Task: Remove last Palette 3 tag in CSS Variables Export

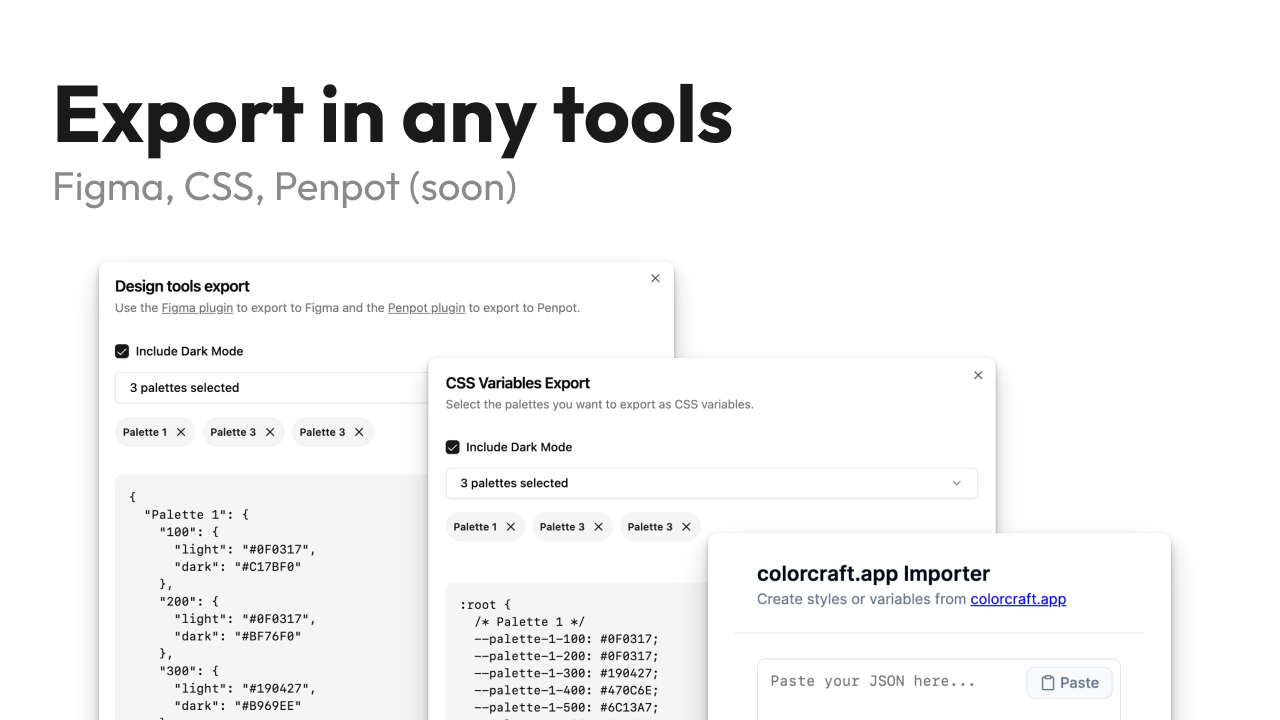Action: [686, 526]
